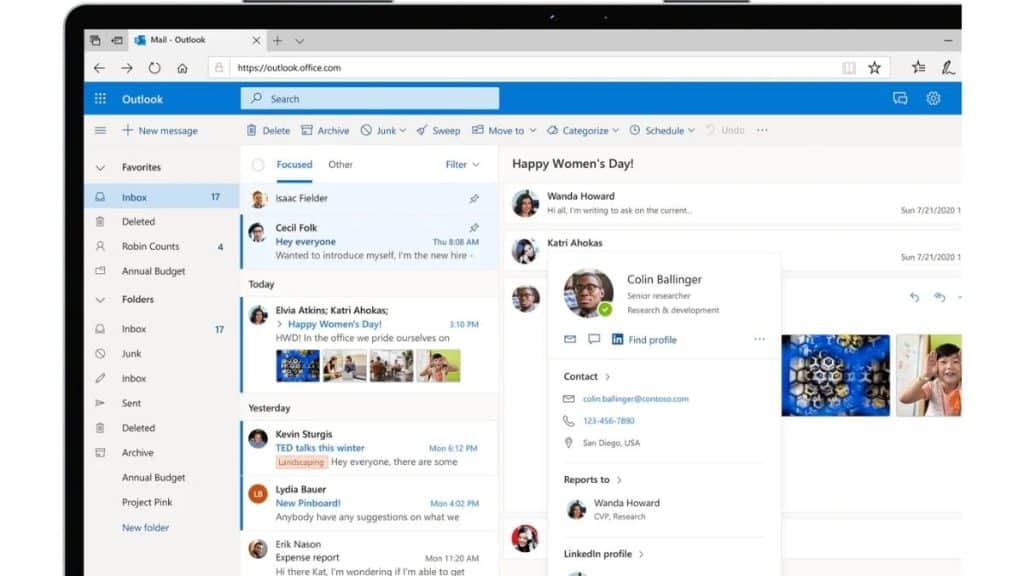Screen dimensions: 1024x576
Task: Select the Mail - Outlook browser tab
Action: click(x=196, y=40)
